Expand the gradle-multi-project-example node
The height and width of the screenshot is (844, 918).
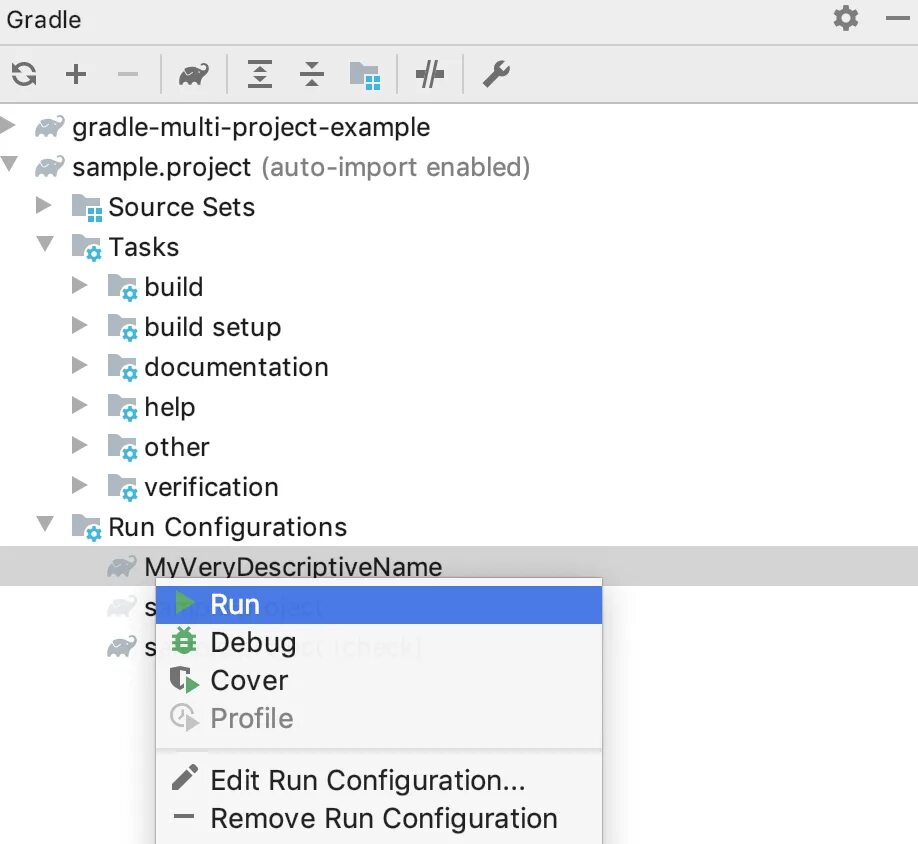[9, 126]
